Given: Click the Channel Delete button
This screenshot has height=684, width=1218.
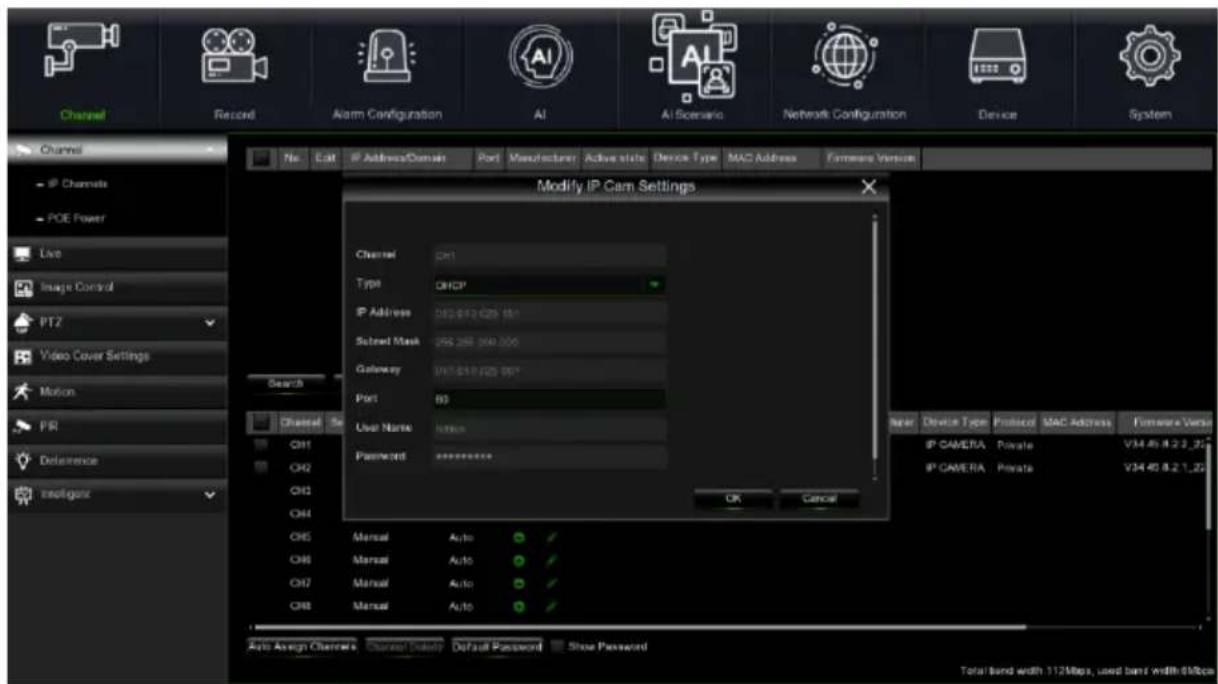Looking at the screenshot, I should pyautogui.click(x=404, y=646).
